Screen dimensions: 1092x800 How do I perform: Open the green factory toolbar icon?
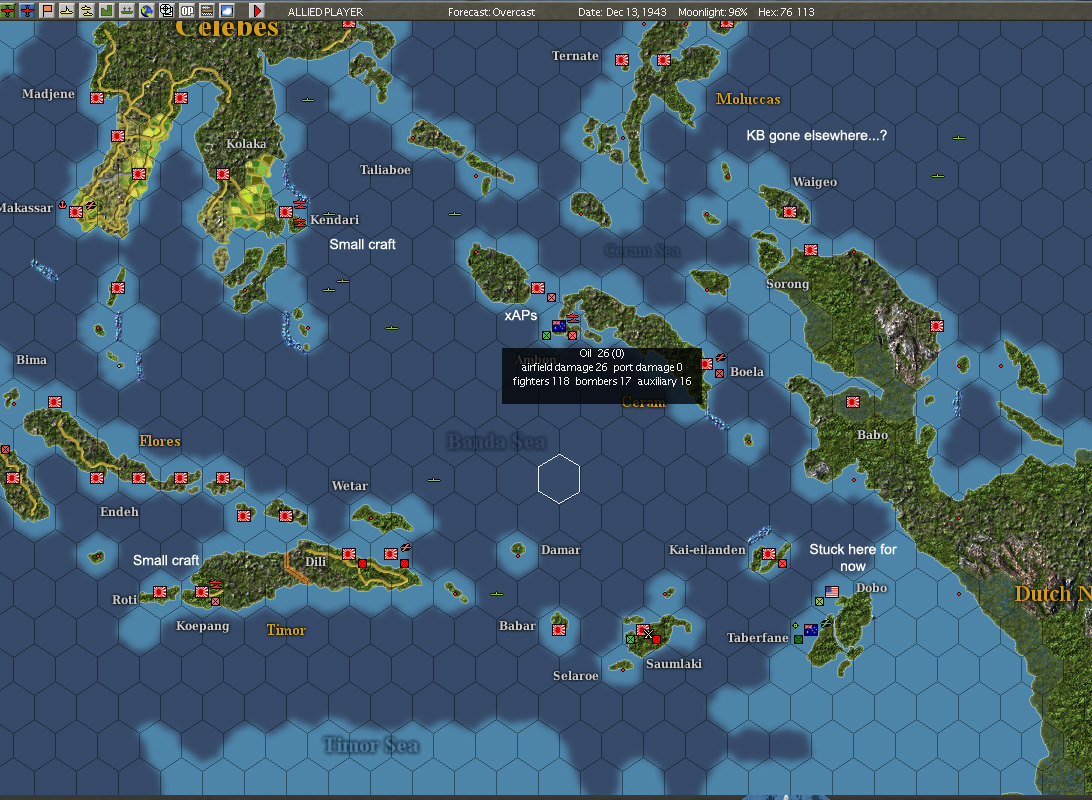[107, 10]
